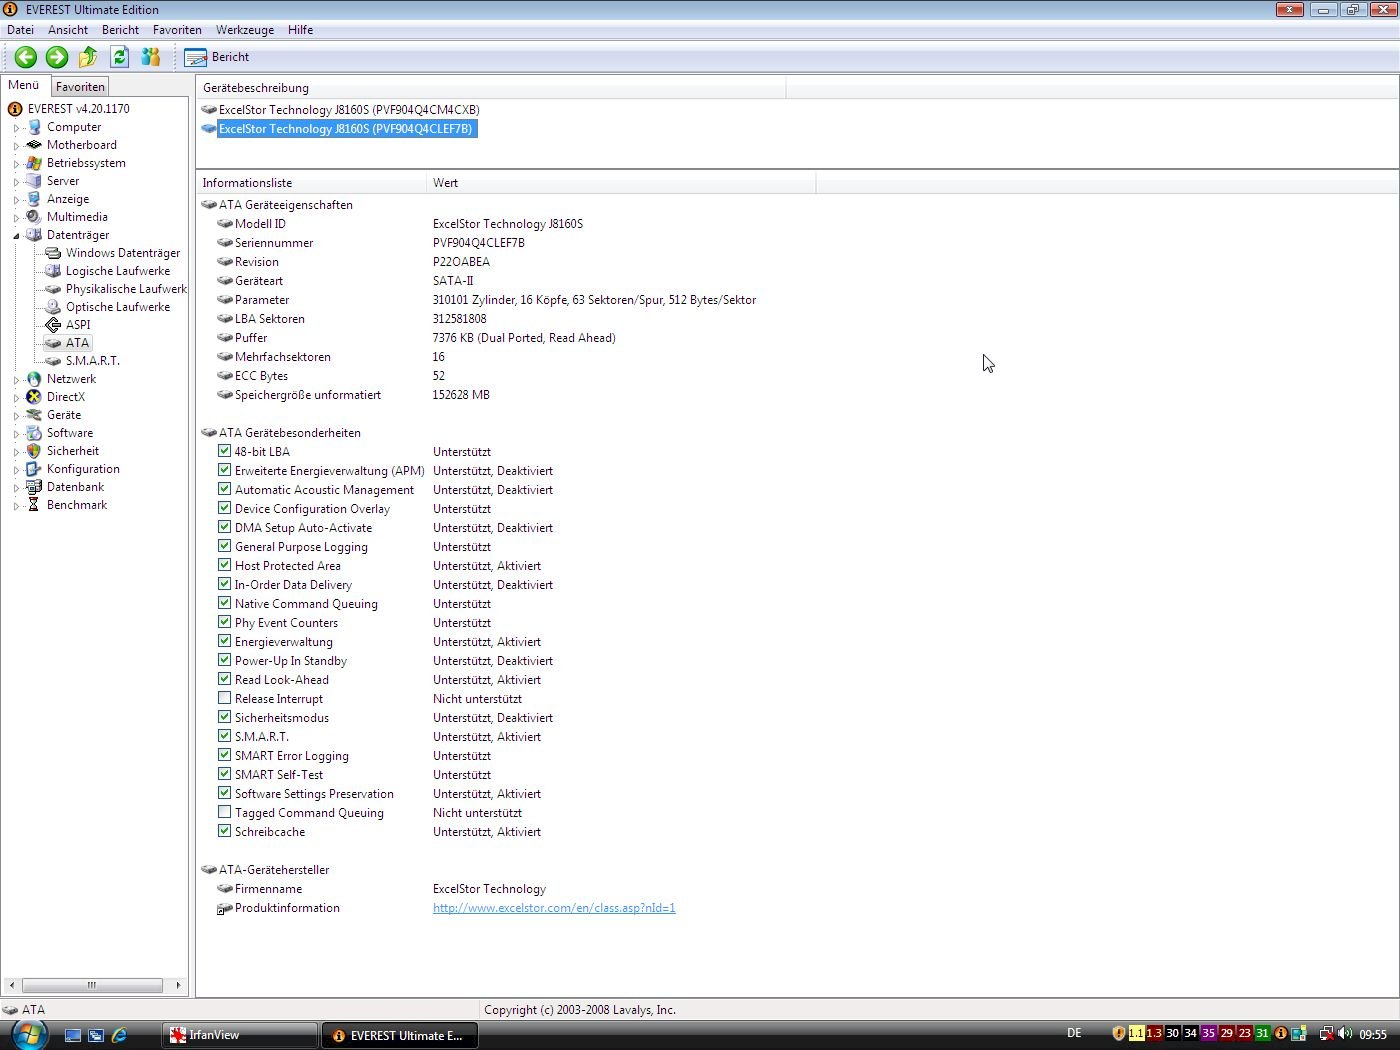Image resolution: width=1400 pixels, height=1050 pixels.
Task: Open the Bericht report toolbar button
Action: (x=218, y=57)
